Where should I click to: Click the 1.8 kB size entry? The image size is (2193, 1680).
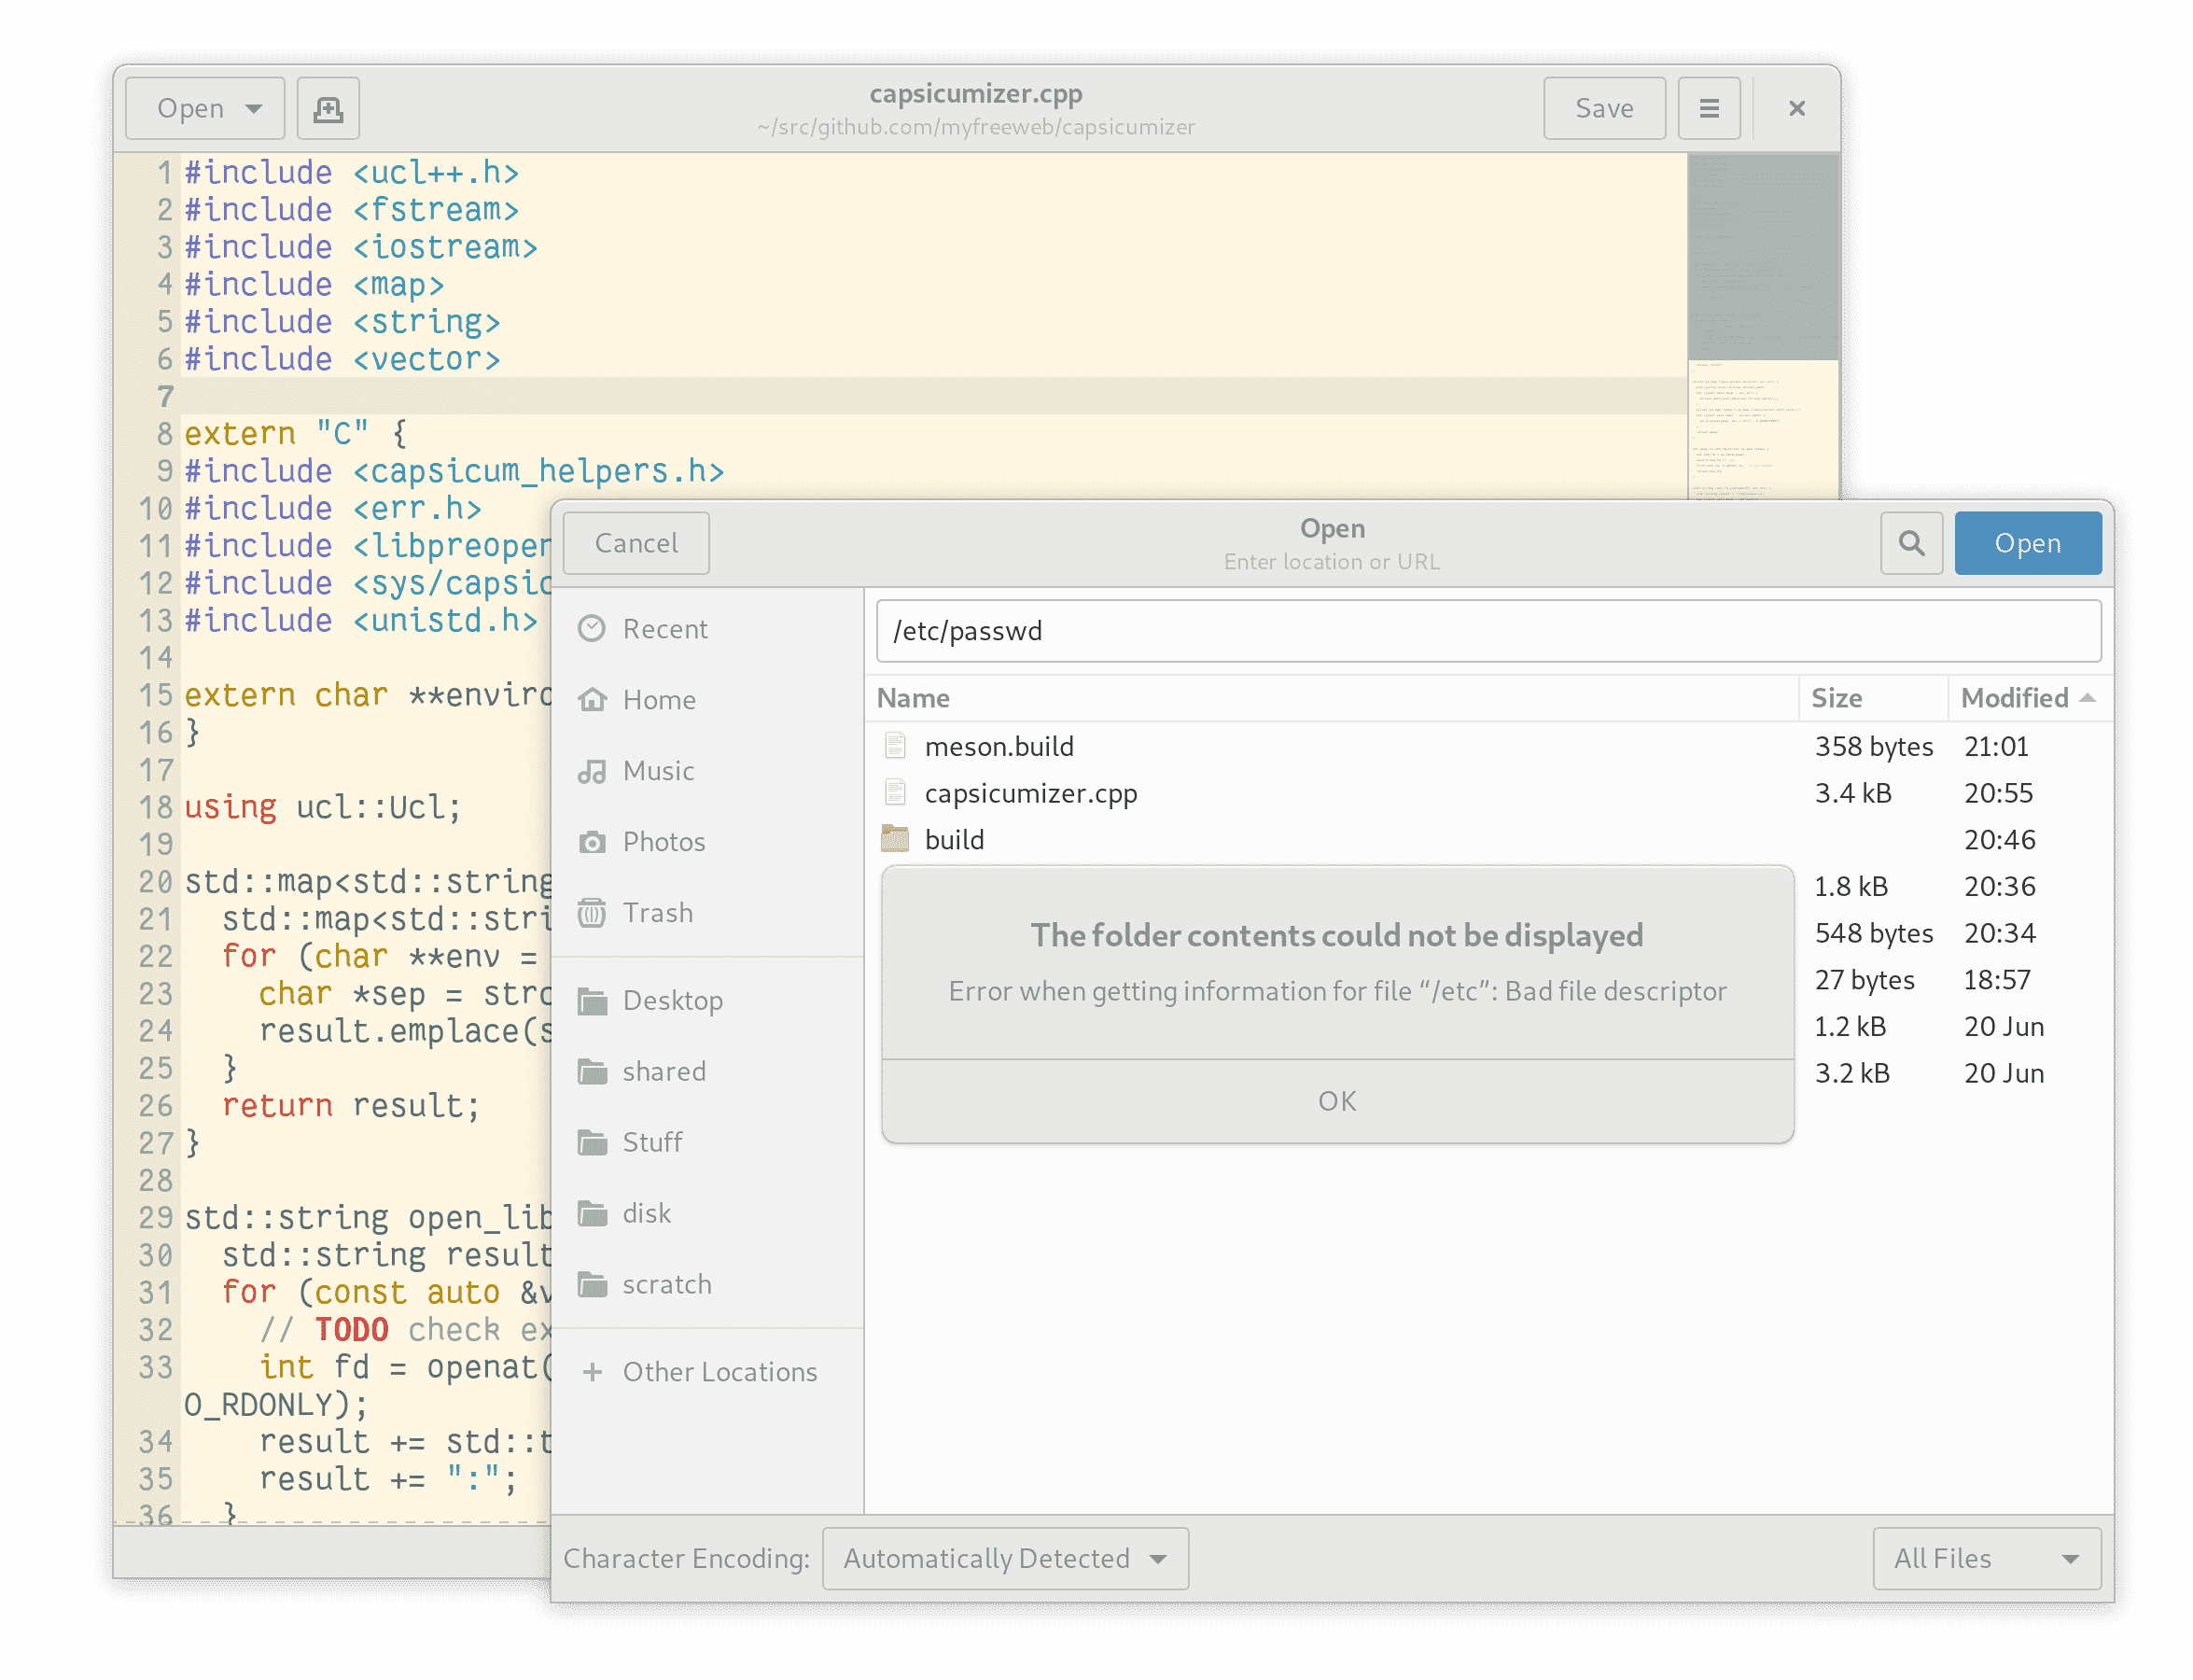click(1850, 886)
